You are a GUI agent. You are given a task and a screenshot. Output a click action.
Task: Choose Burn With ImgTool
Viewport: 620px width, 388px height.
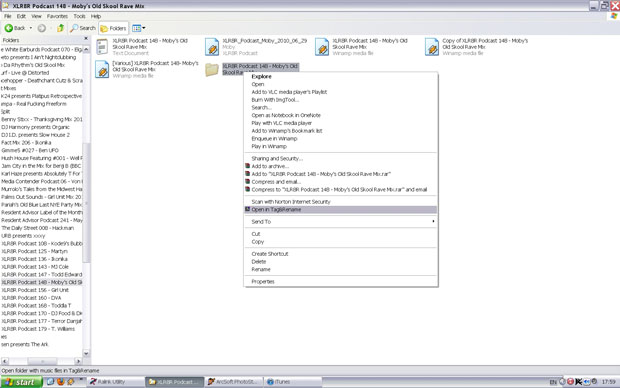(341, 100)
